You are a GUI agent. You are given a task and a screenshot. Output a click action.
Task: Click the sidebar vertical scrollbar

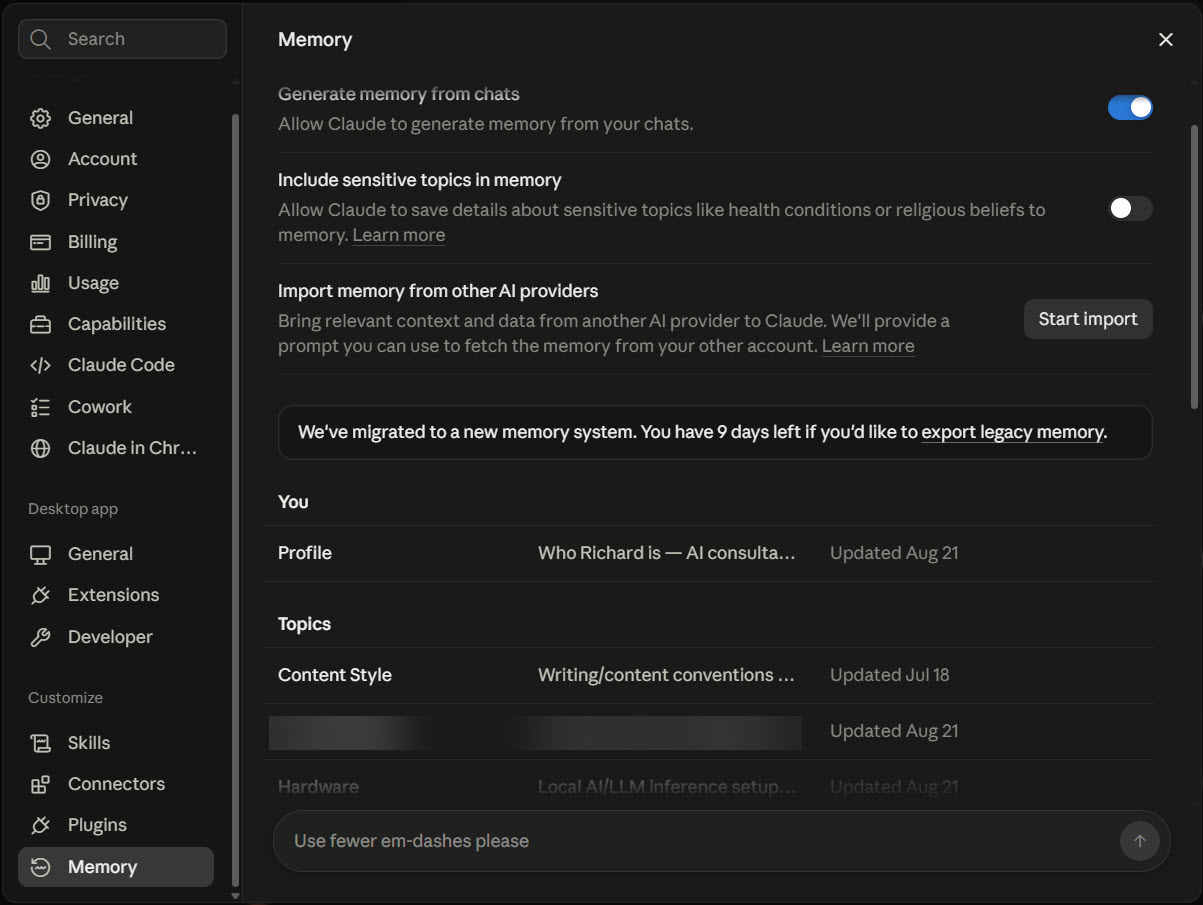click(x=236, y=500)
